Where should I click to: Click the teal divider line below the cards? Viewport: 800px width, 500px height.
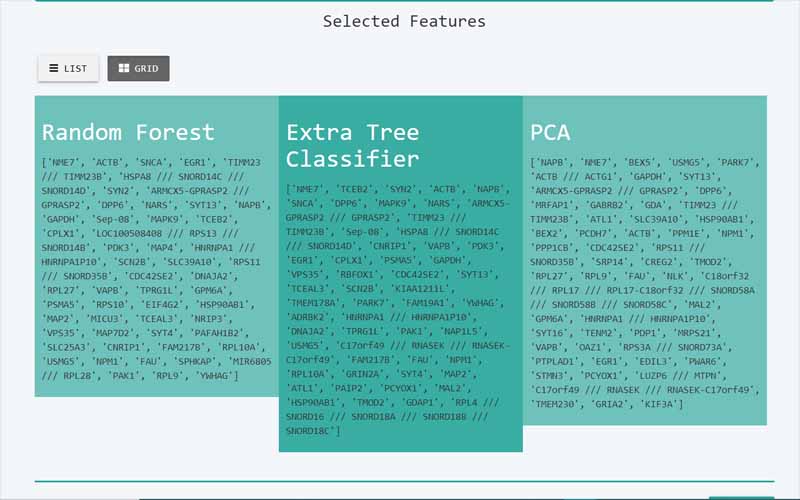(404, 481)
